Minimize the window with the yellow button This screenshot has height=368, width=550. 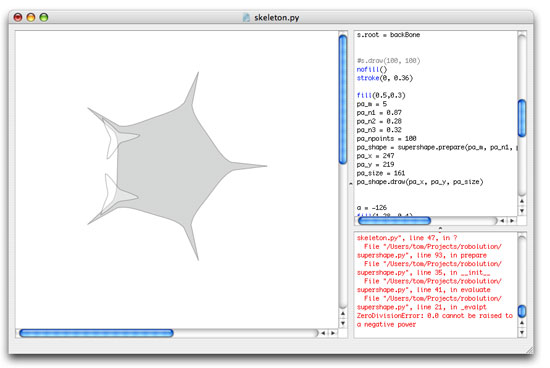point(31,17)
